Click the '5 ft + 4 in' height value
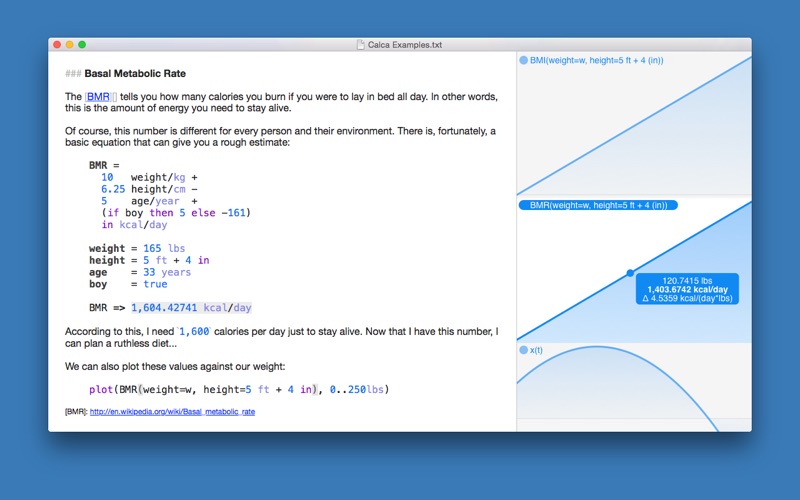The width and height of the screenshot is (800, 500). coord(176,260)
